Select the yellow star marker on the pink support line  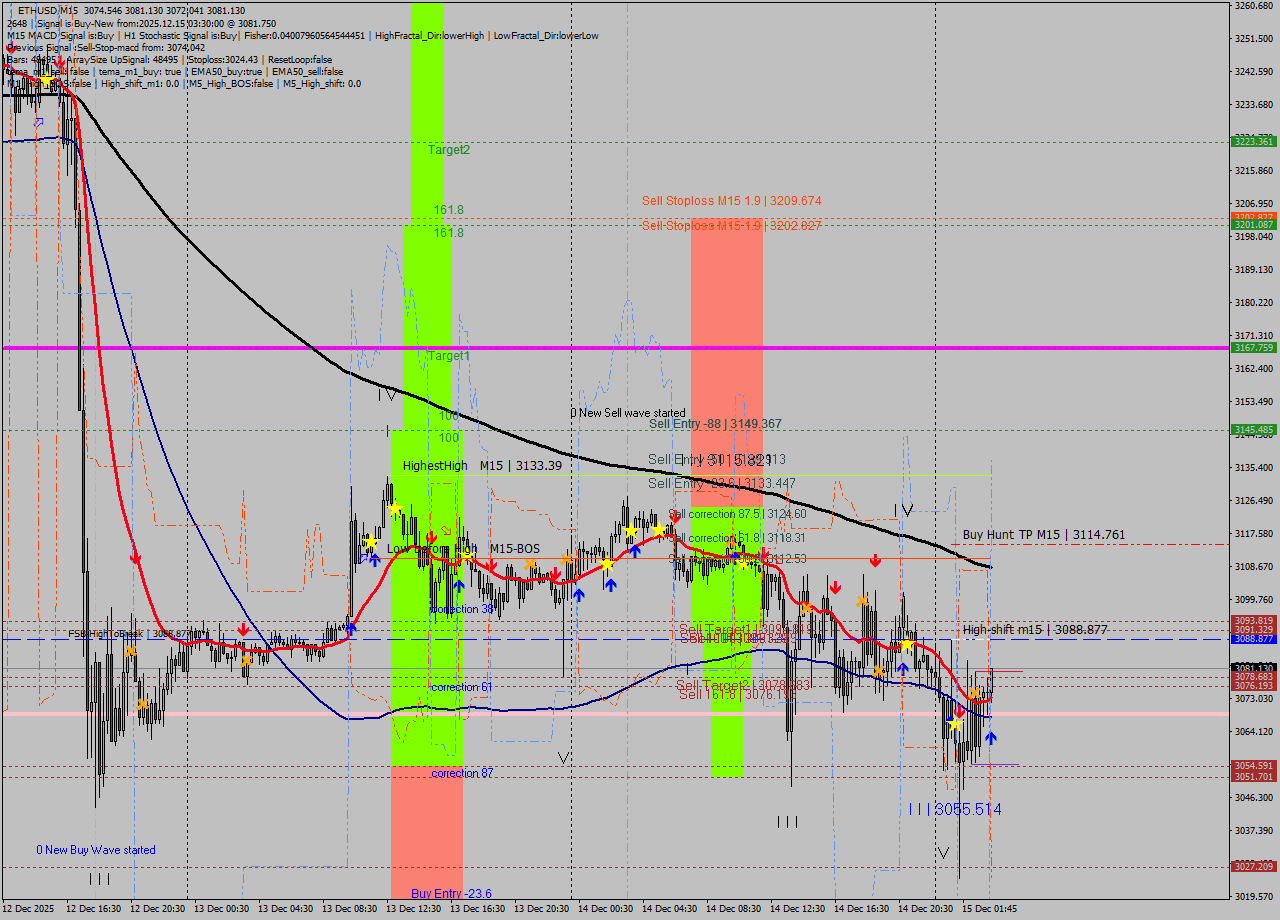click(955, 722)
